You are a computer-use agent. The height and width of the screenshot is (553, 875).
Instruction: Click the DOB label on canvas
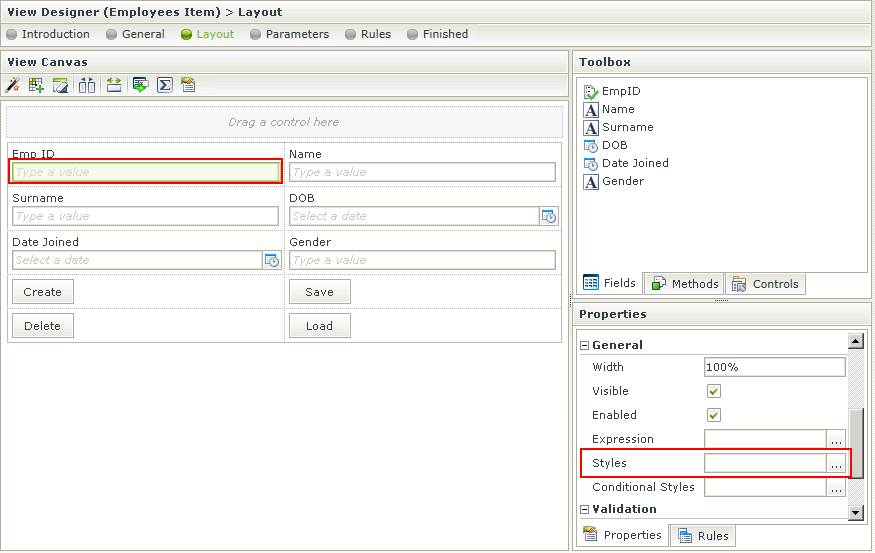302,198
